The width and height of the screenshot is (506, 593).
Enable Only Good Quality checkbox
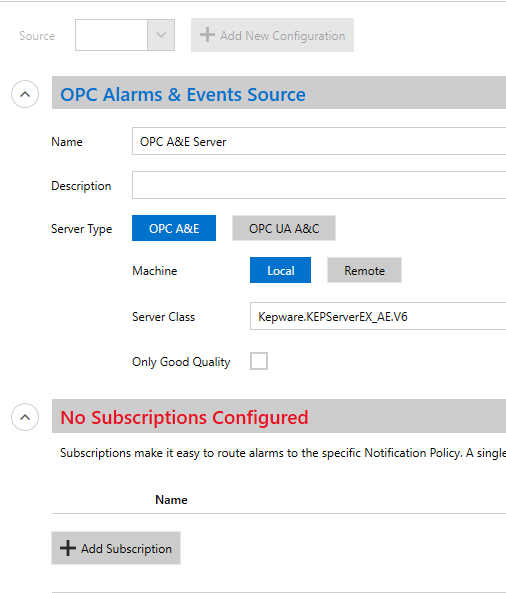tap(259, 361)
